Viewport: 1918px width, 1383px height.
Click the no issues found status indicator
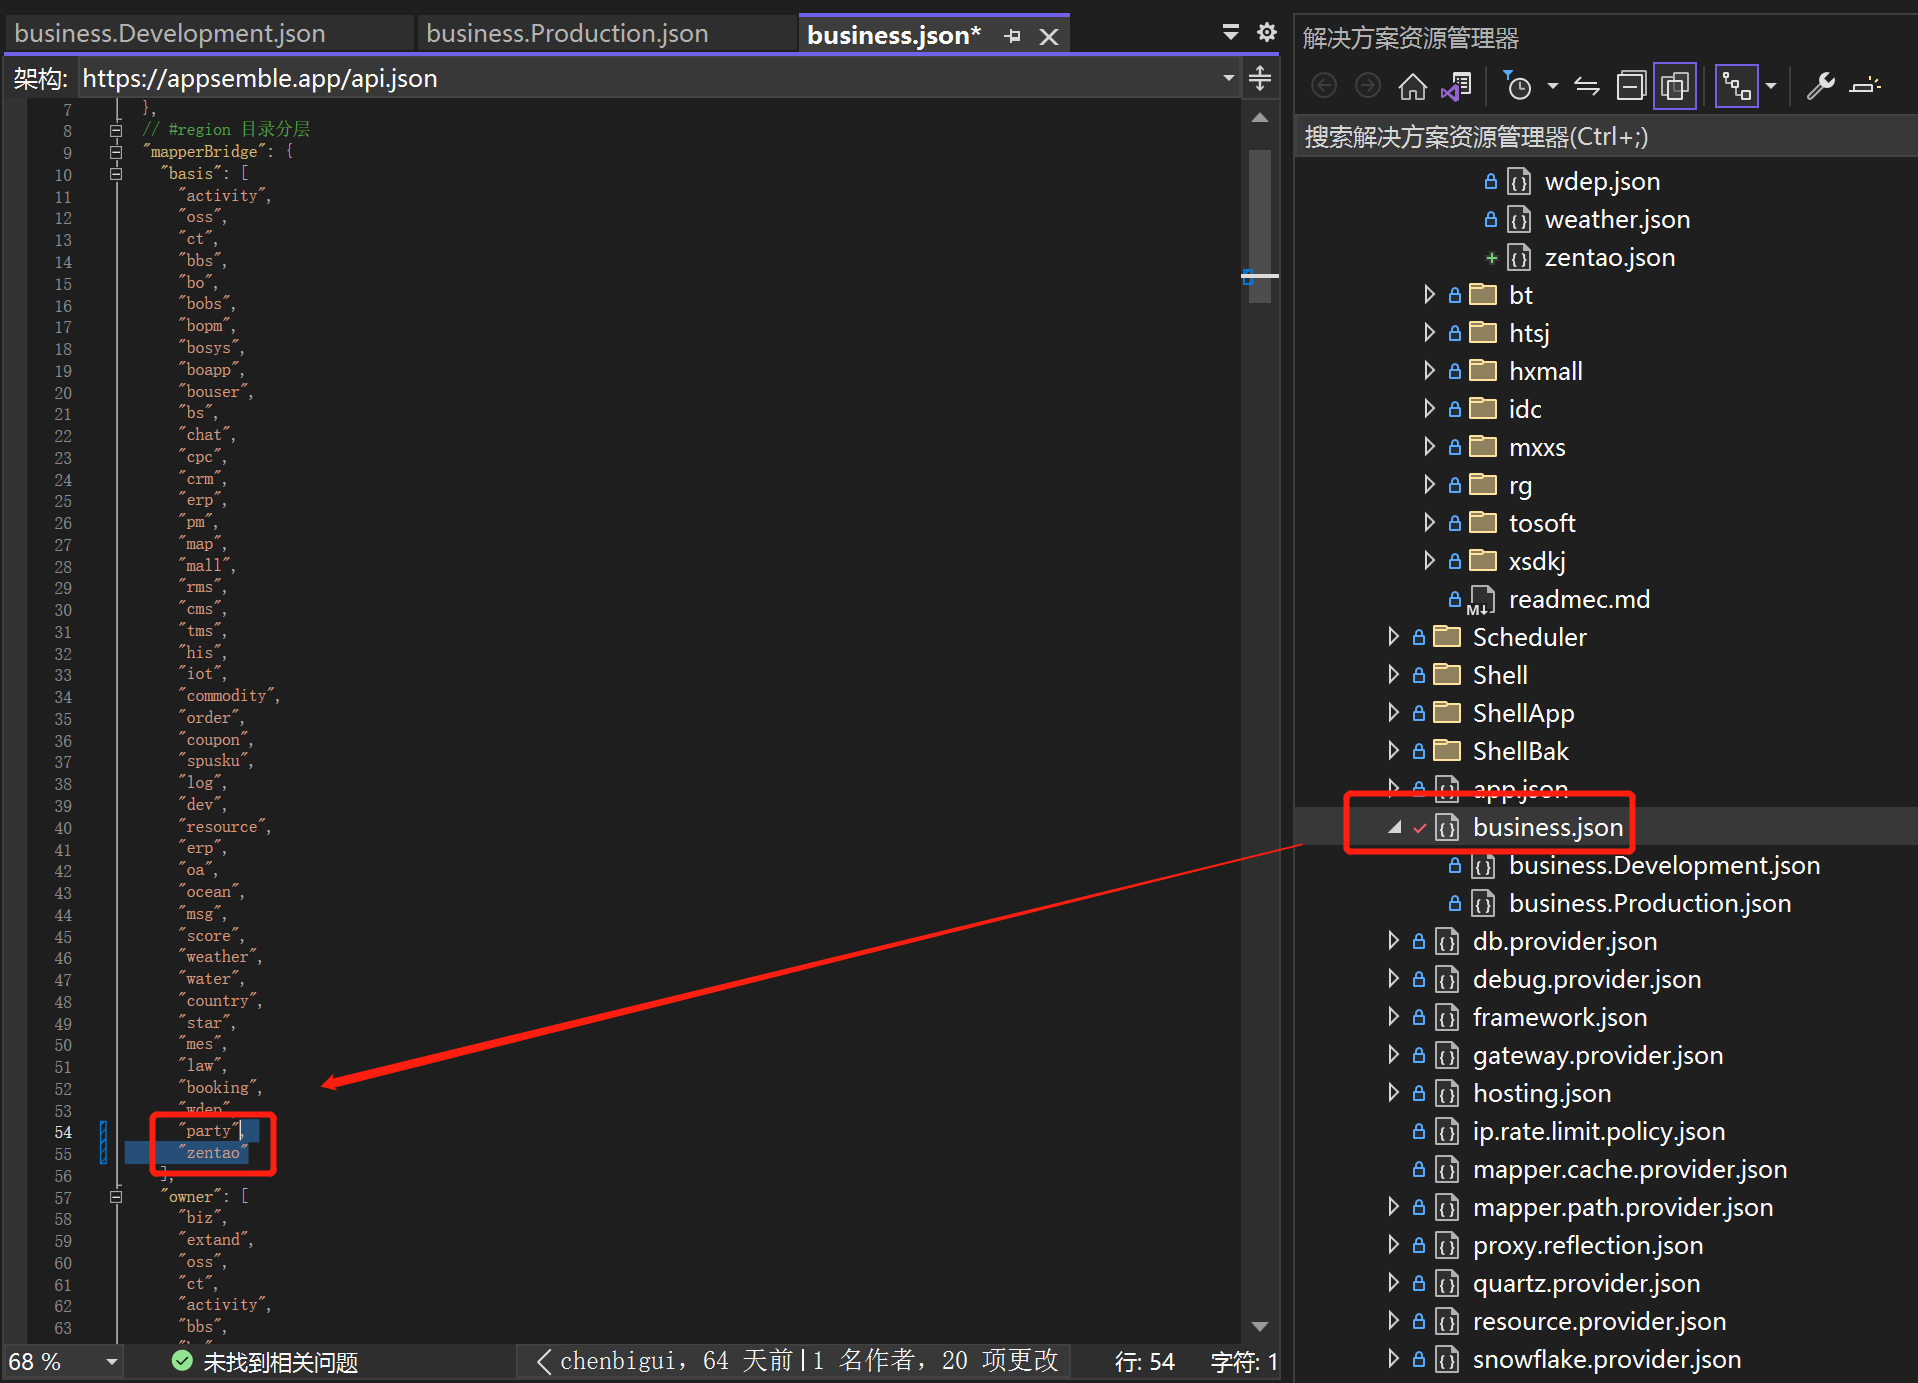[x=265, y=1361]
